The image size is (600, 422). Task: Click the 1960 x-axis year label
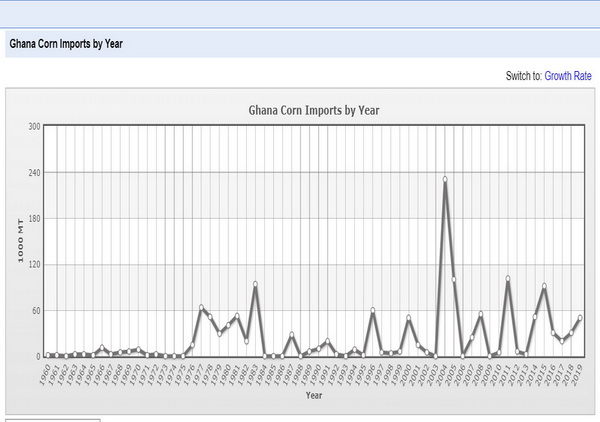click(45, 373)
